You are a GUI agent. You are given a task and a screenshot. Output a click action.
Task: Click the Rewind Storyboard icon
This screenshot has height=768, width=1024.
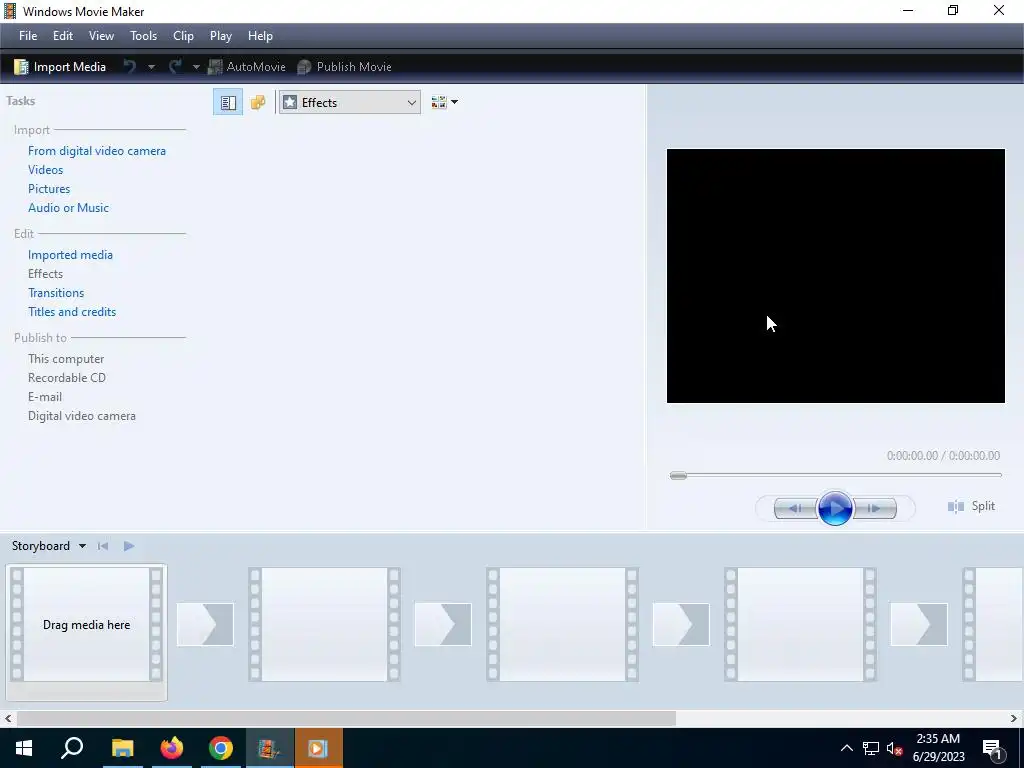(103, 546)
